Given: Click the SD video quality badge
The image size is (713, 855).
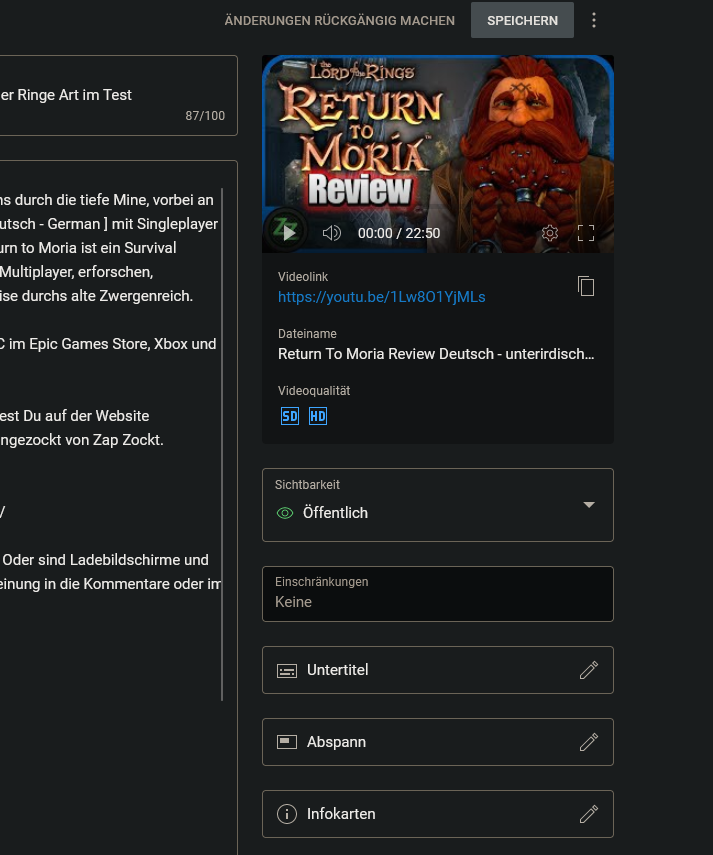Looking at the screenshot, I should point(290,416).
